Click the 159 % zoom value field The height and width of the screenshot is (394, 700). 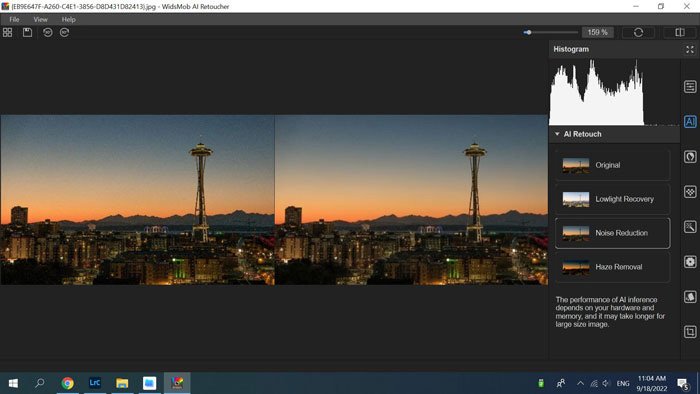(598, 33)
